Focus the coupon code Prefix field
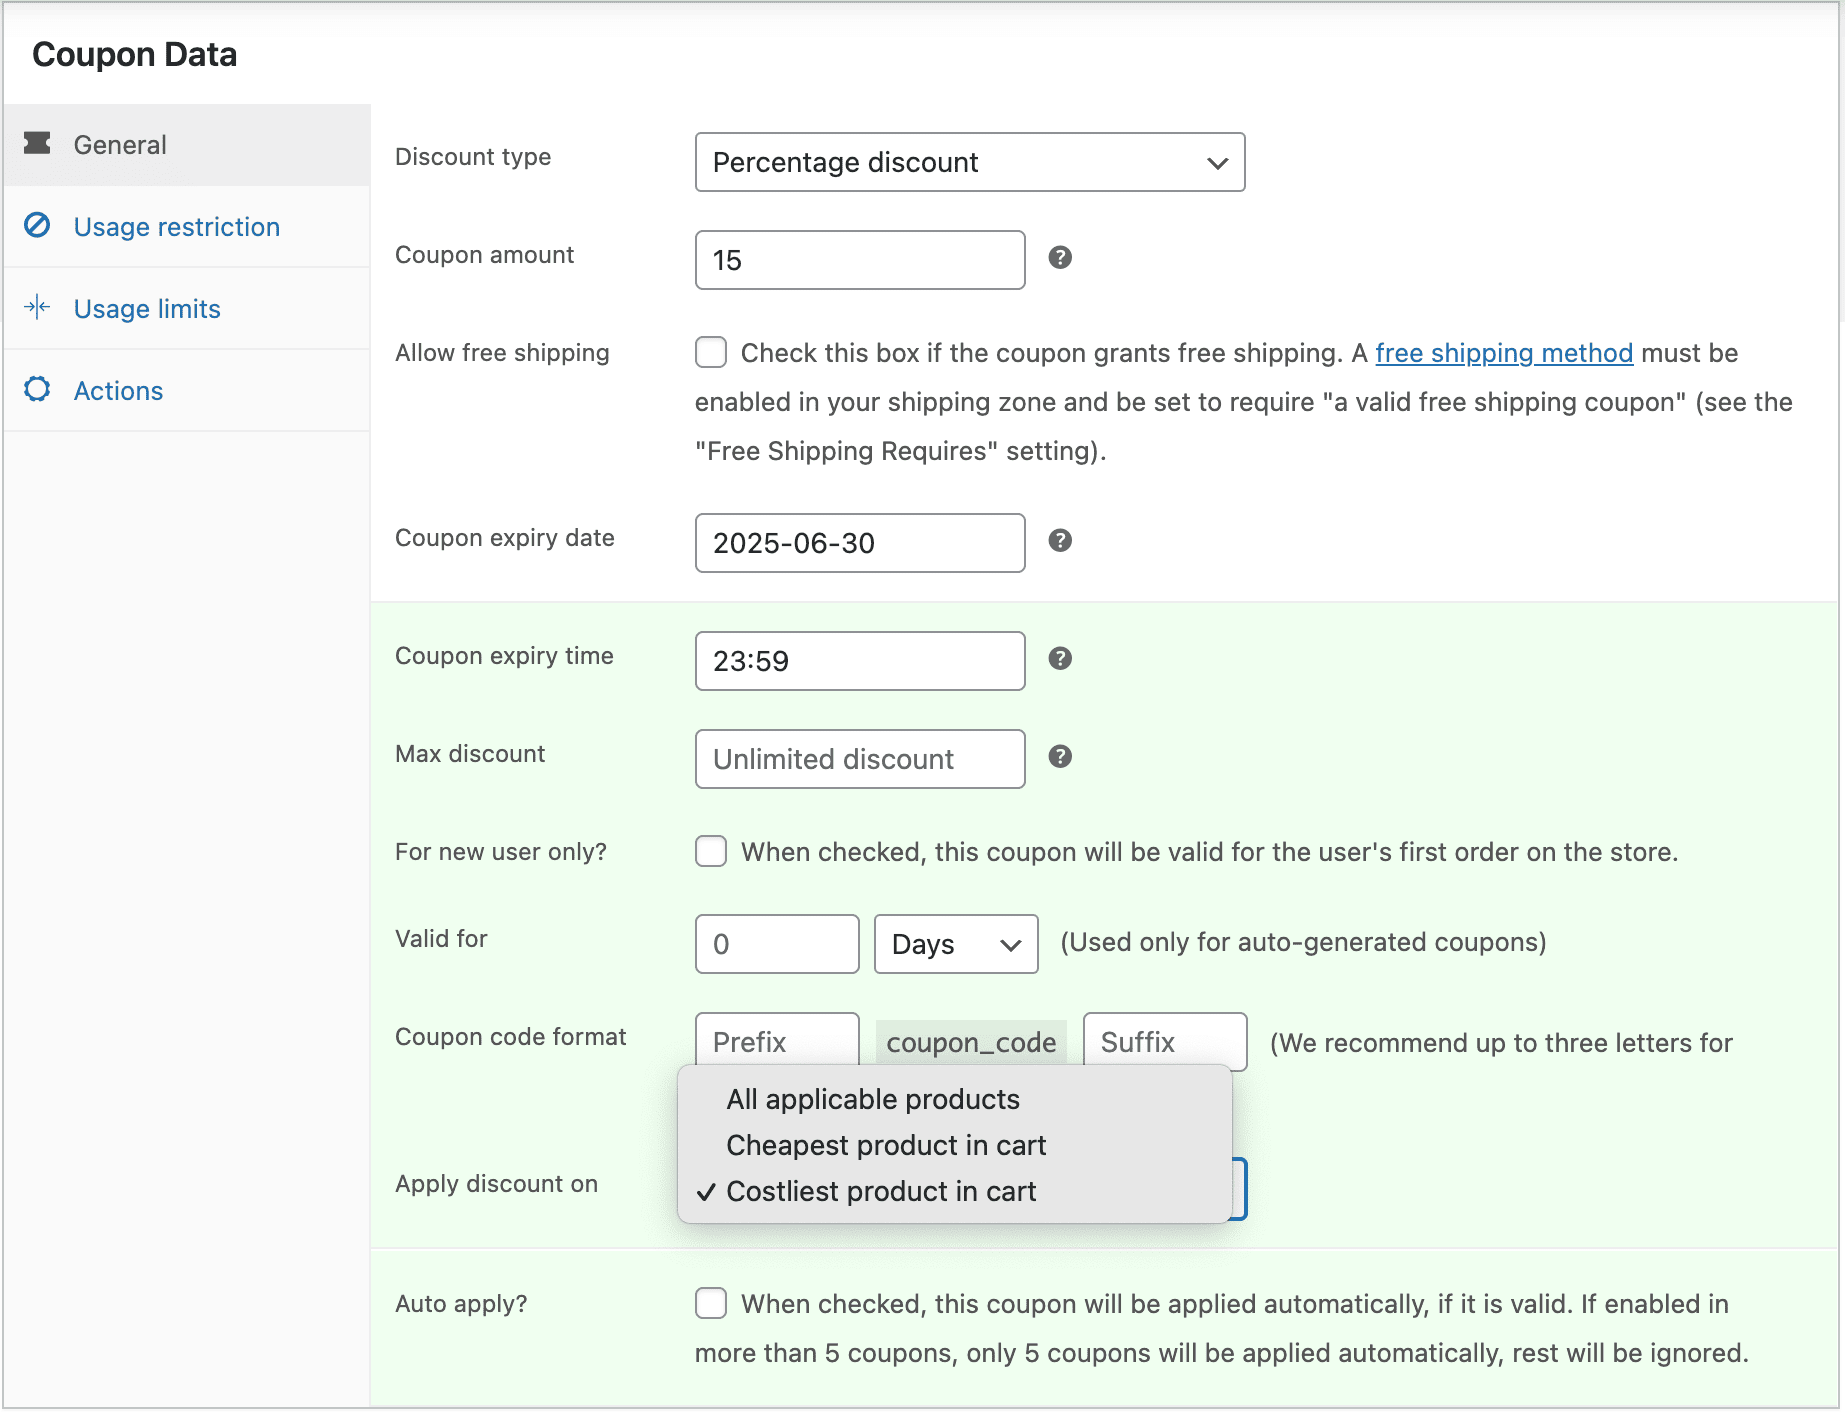This screenshot has width=1845, height=1412. click(776, 1040)
